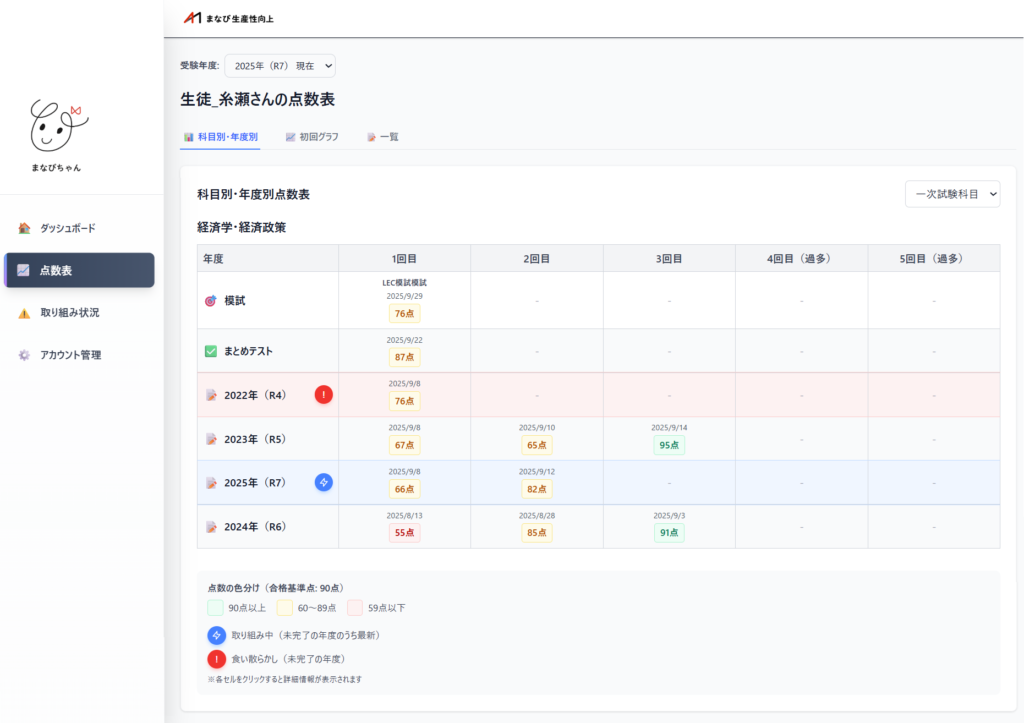The height and width of the screenshot is (723, 1024).
Task: Open the 受験年度 year dropdown
Action: (x=280, y=66)
